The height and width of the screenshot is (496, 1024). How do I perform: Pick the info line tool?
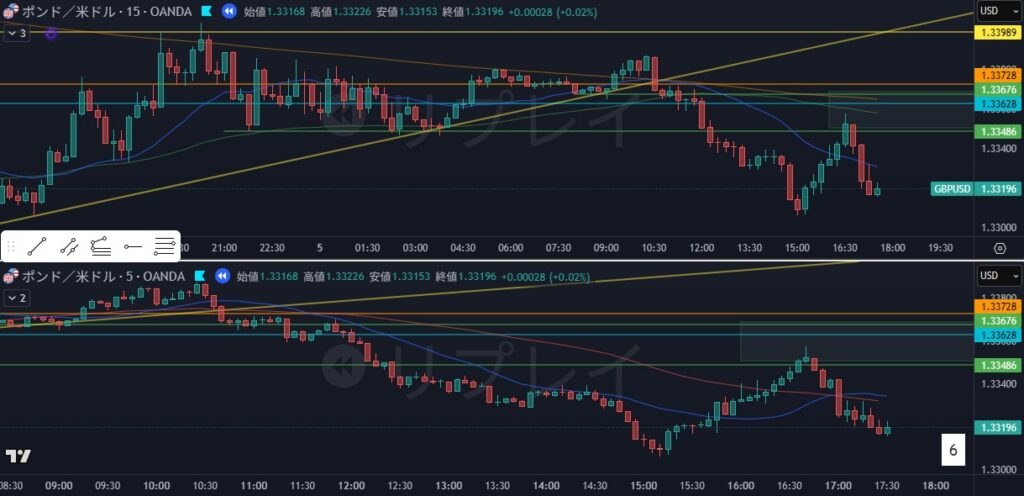[69, 245]
